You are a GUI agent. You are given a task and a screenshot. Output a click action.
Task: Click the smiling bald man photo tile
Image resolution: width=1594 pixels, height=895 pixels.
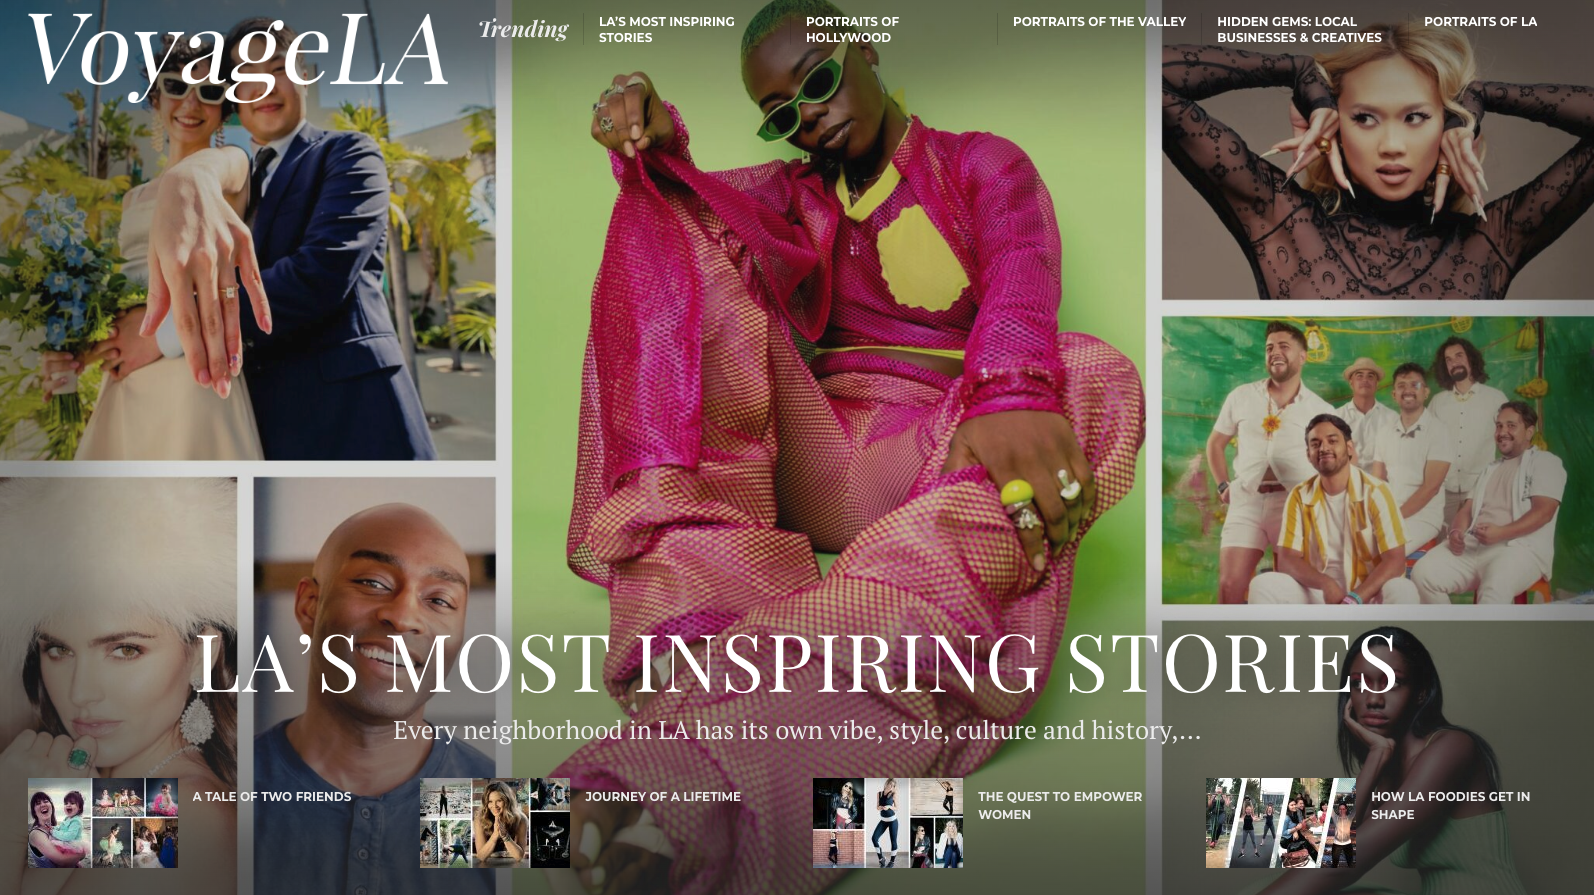click(x=375, y=686)
